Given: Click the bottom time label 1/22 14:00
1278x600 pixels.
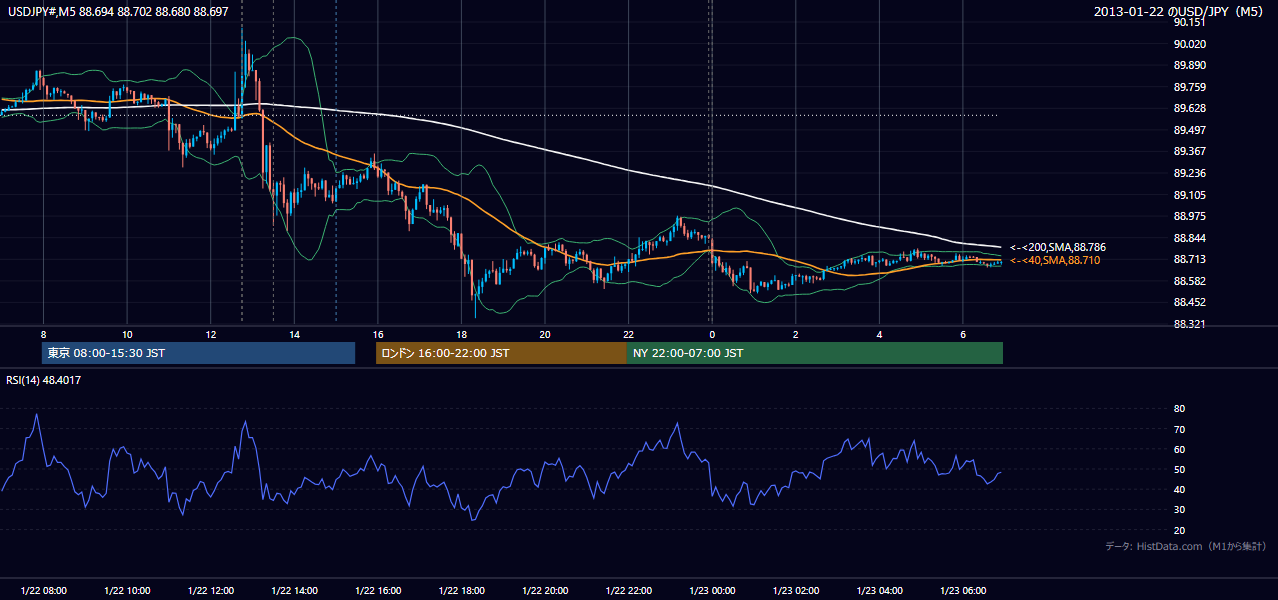Looking at the screenshot, I should pos(294,591).
